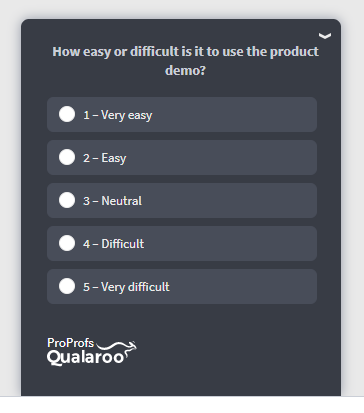This screenshot has width=364, height=413.
Task: Click the '5 – Very difficult' label text
Action: 126,287
